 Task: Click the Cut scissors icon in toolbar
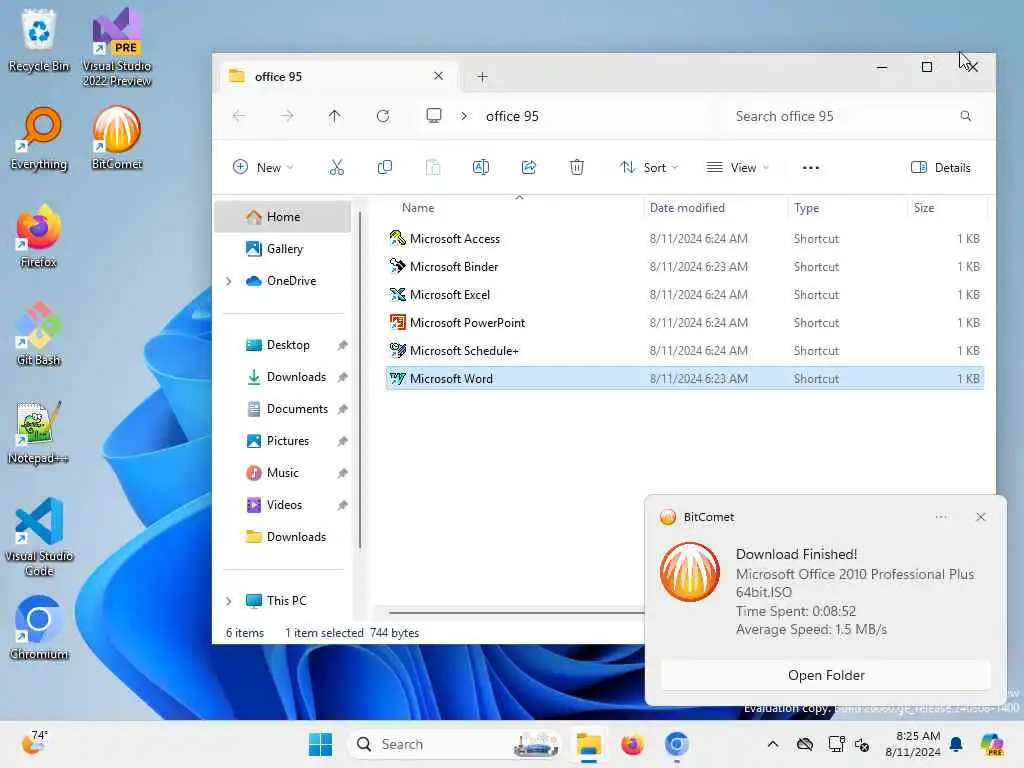pos(336,168)
